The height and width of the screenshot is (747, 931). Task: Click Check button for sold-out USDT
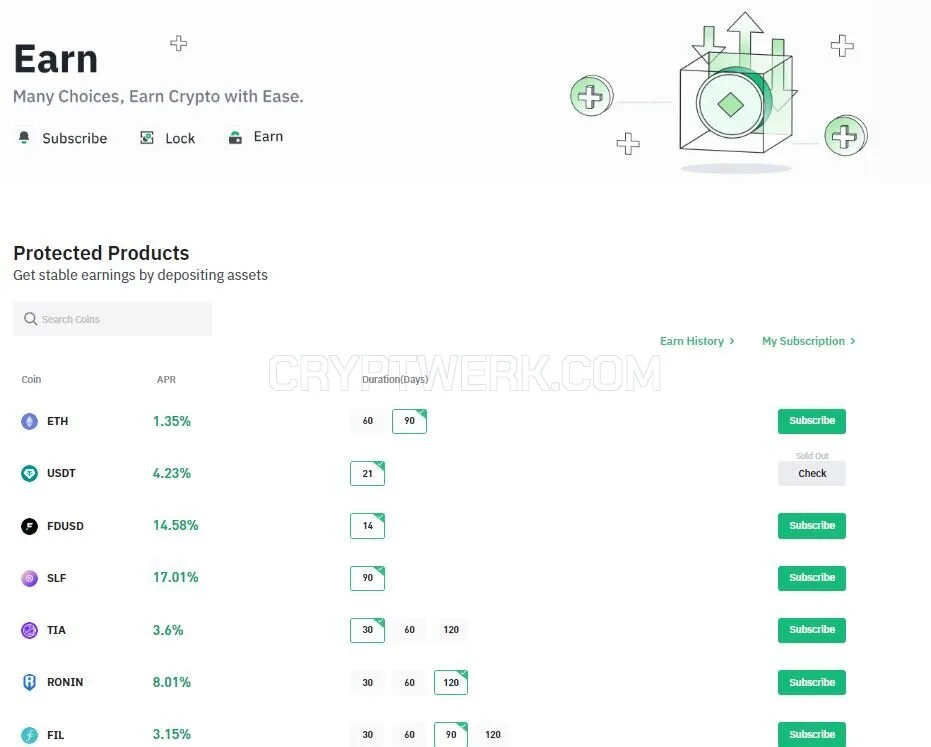(x=812, y=473)
